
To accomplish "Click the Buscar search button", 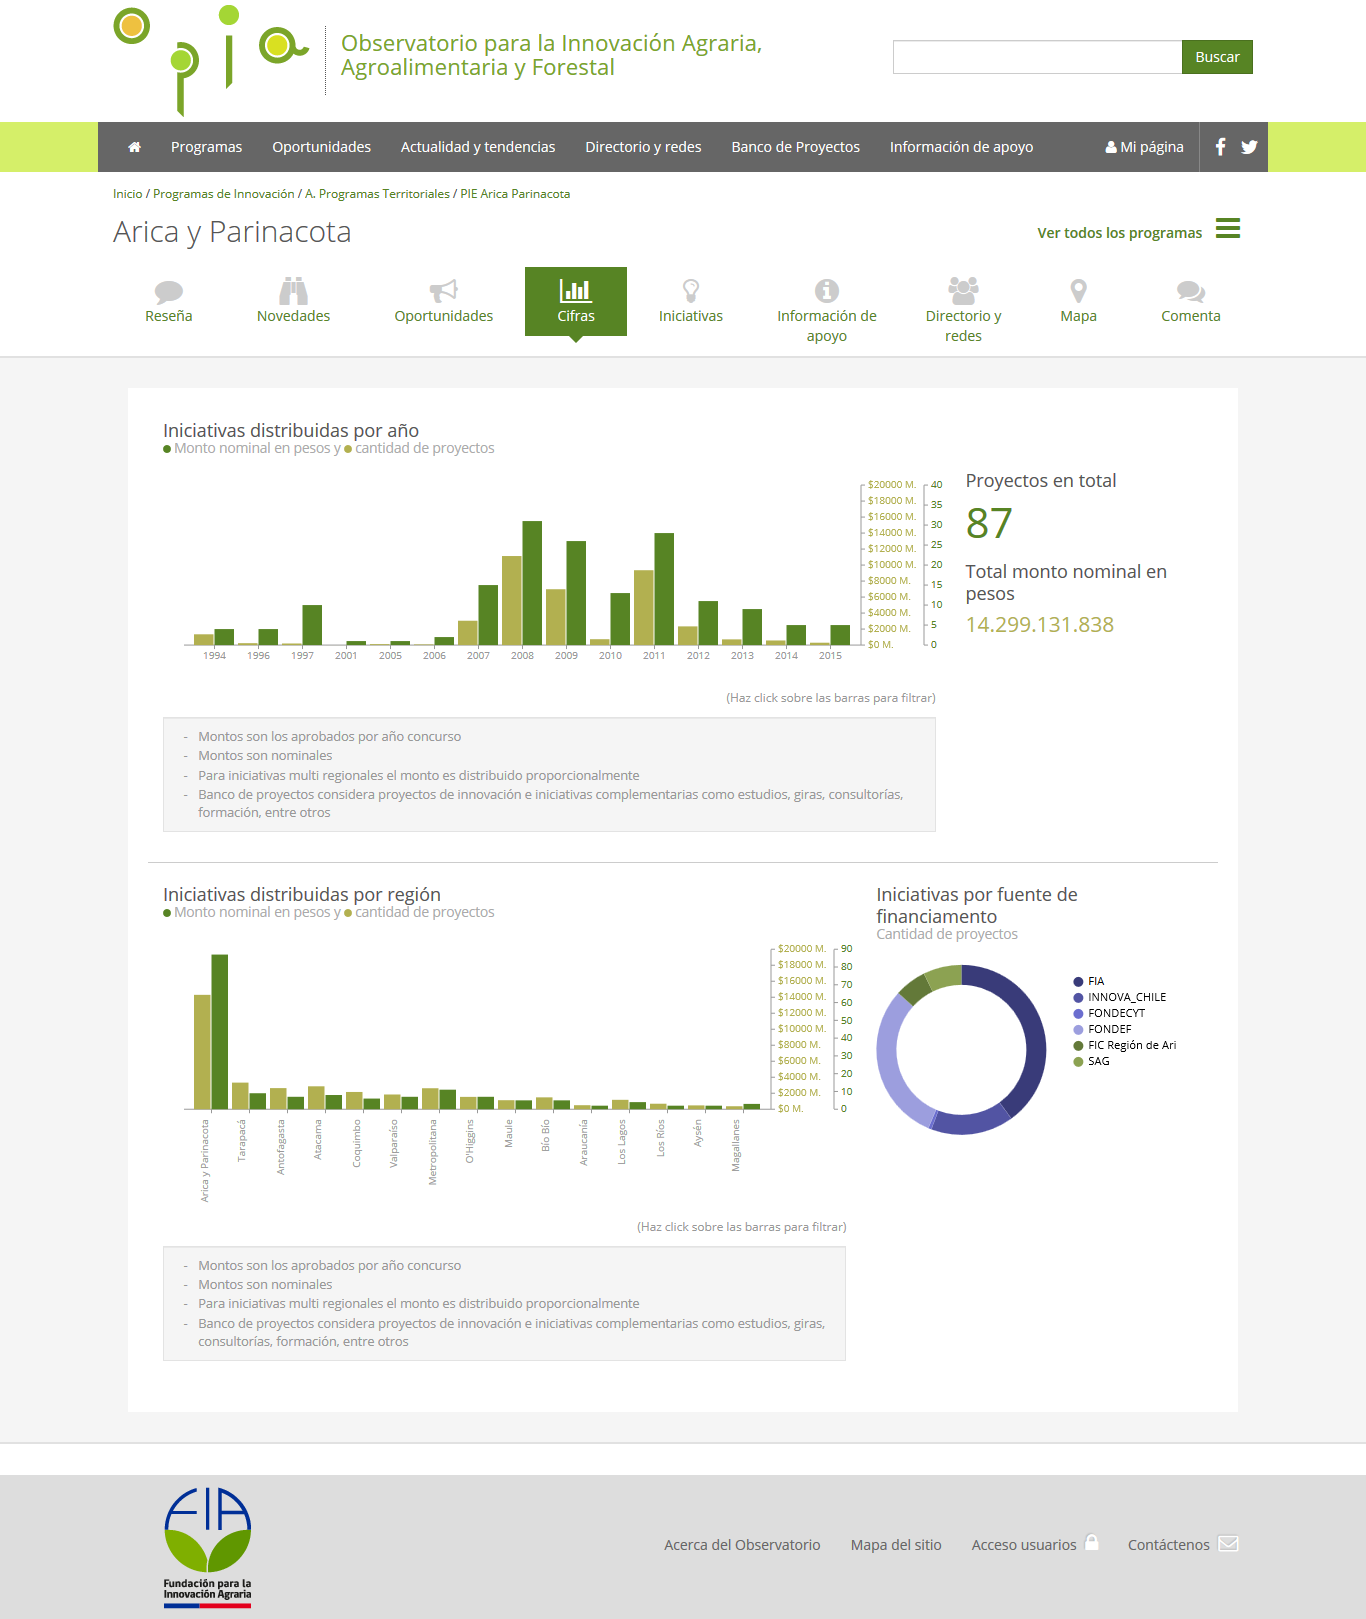I will (1217, 57).
